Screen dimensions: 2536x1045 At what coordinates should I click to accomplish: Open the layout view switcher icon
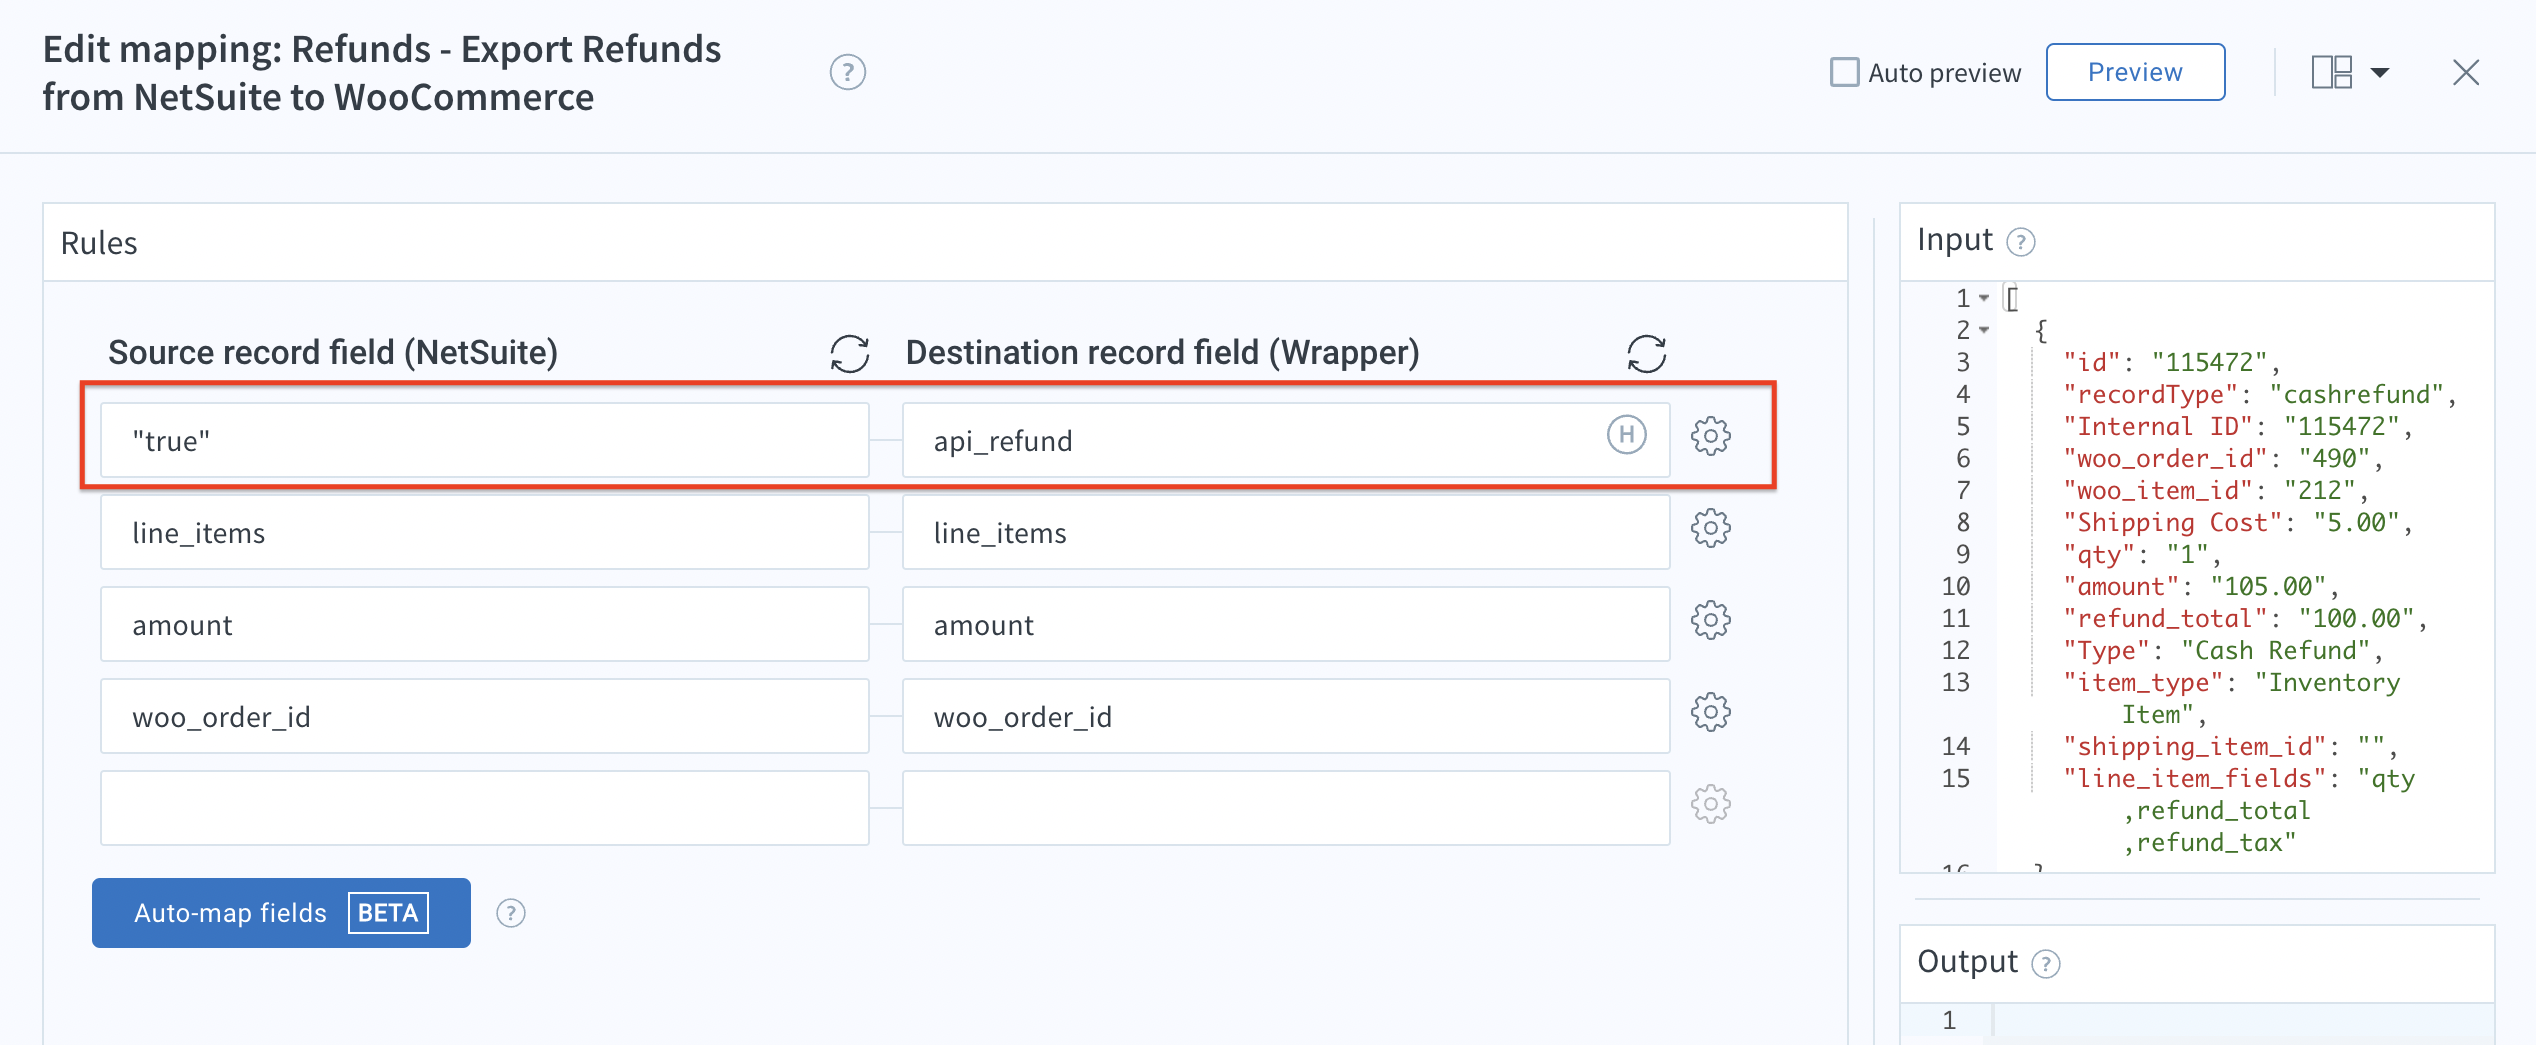[2332, 72]
